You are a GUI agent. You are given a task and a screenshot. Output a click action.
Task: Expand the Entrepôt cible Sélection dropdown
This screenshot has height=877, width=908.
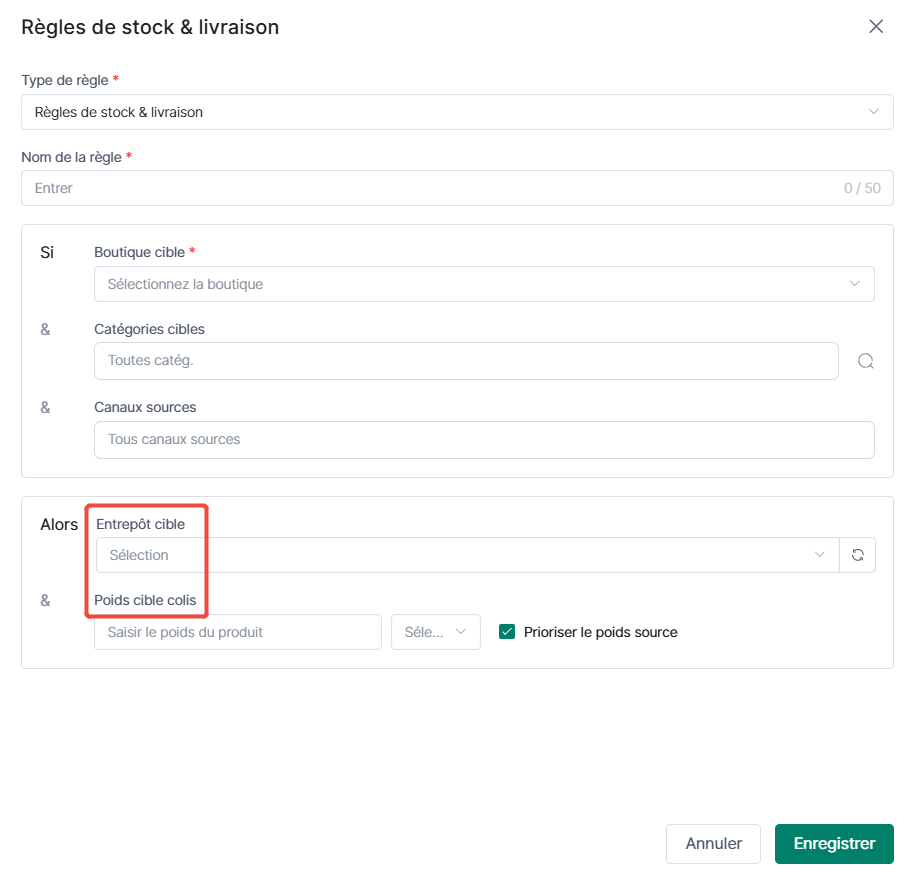pos(467,555)
